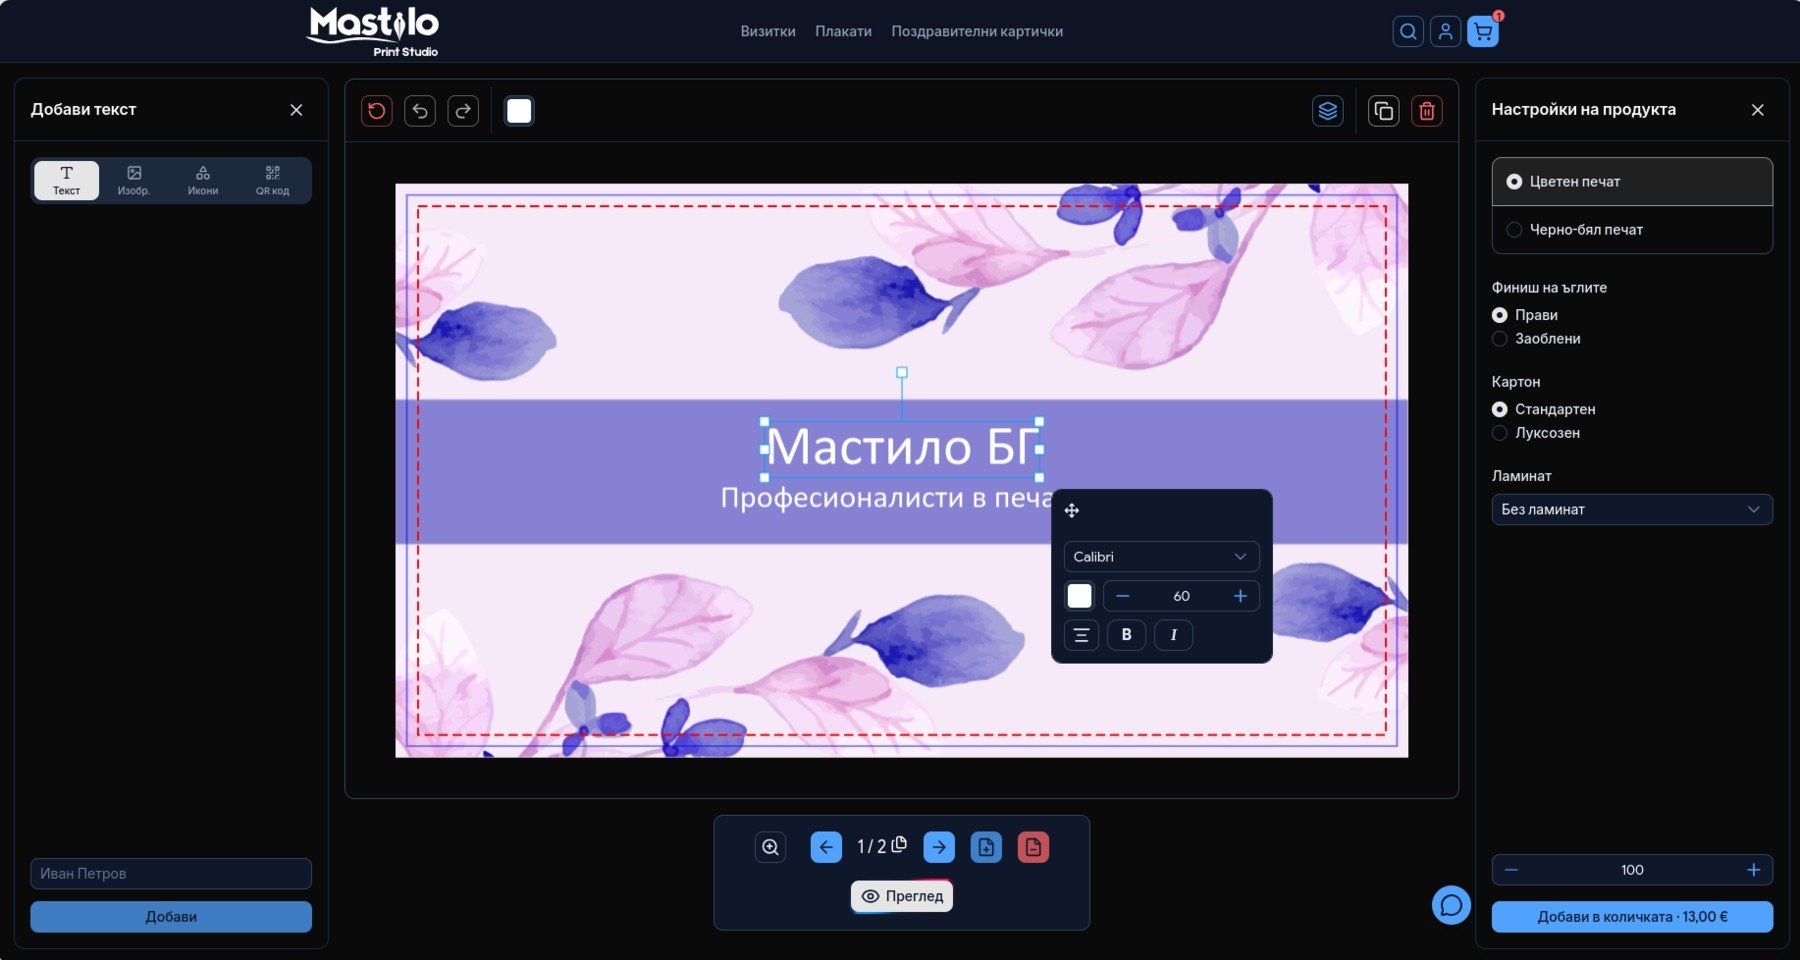Image resolution: width=1800 pixels, height=960 pixels.
Task: Open the user account icon
Action: 1445,32
